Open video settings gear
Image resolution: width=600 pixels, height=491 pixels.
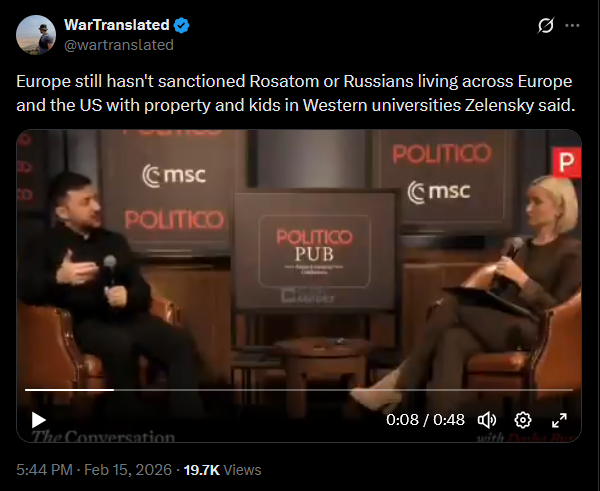point(523,420)
